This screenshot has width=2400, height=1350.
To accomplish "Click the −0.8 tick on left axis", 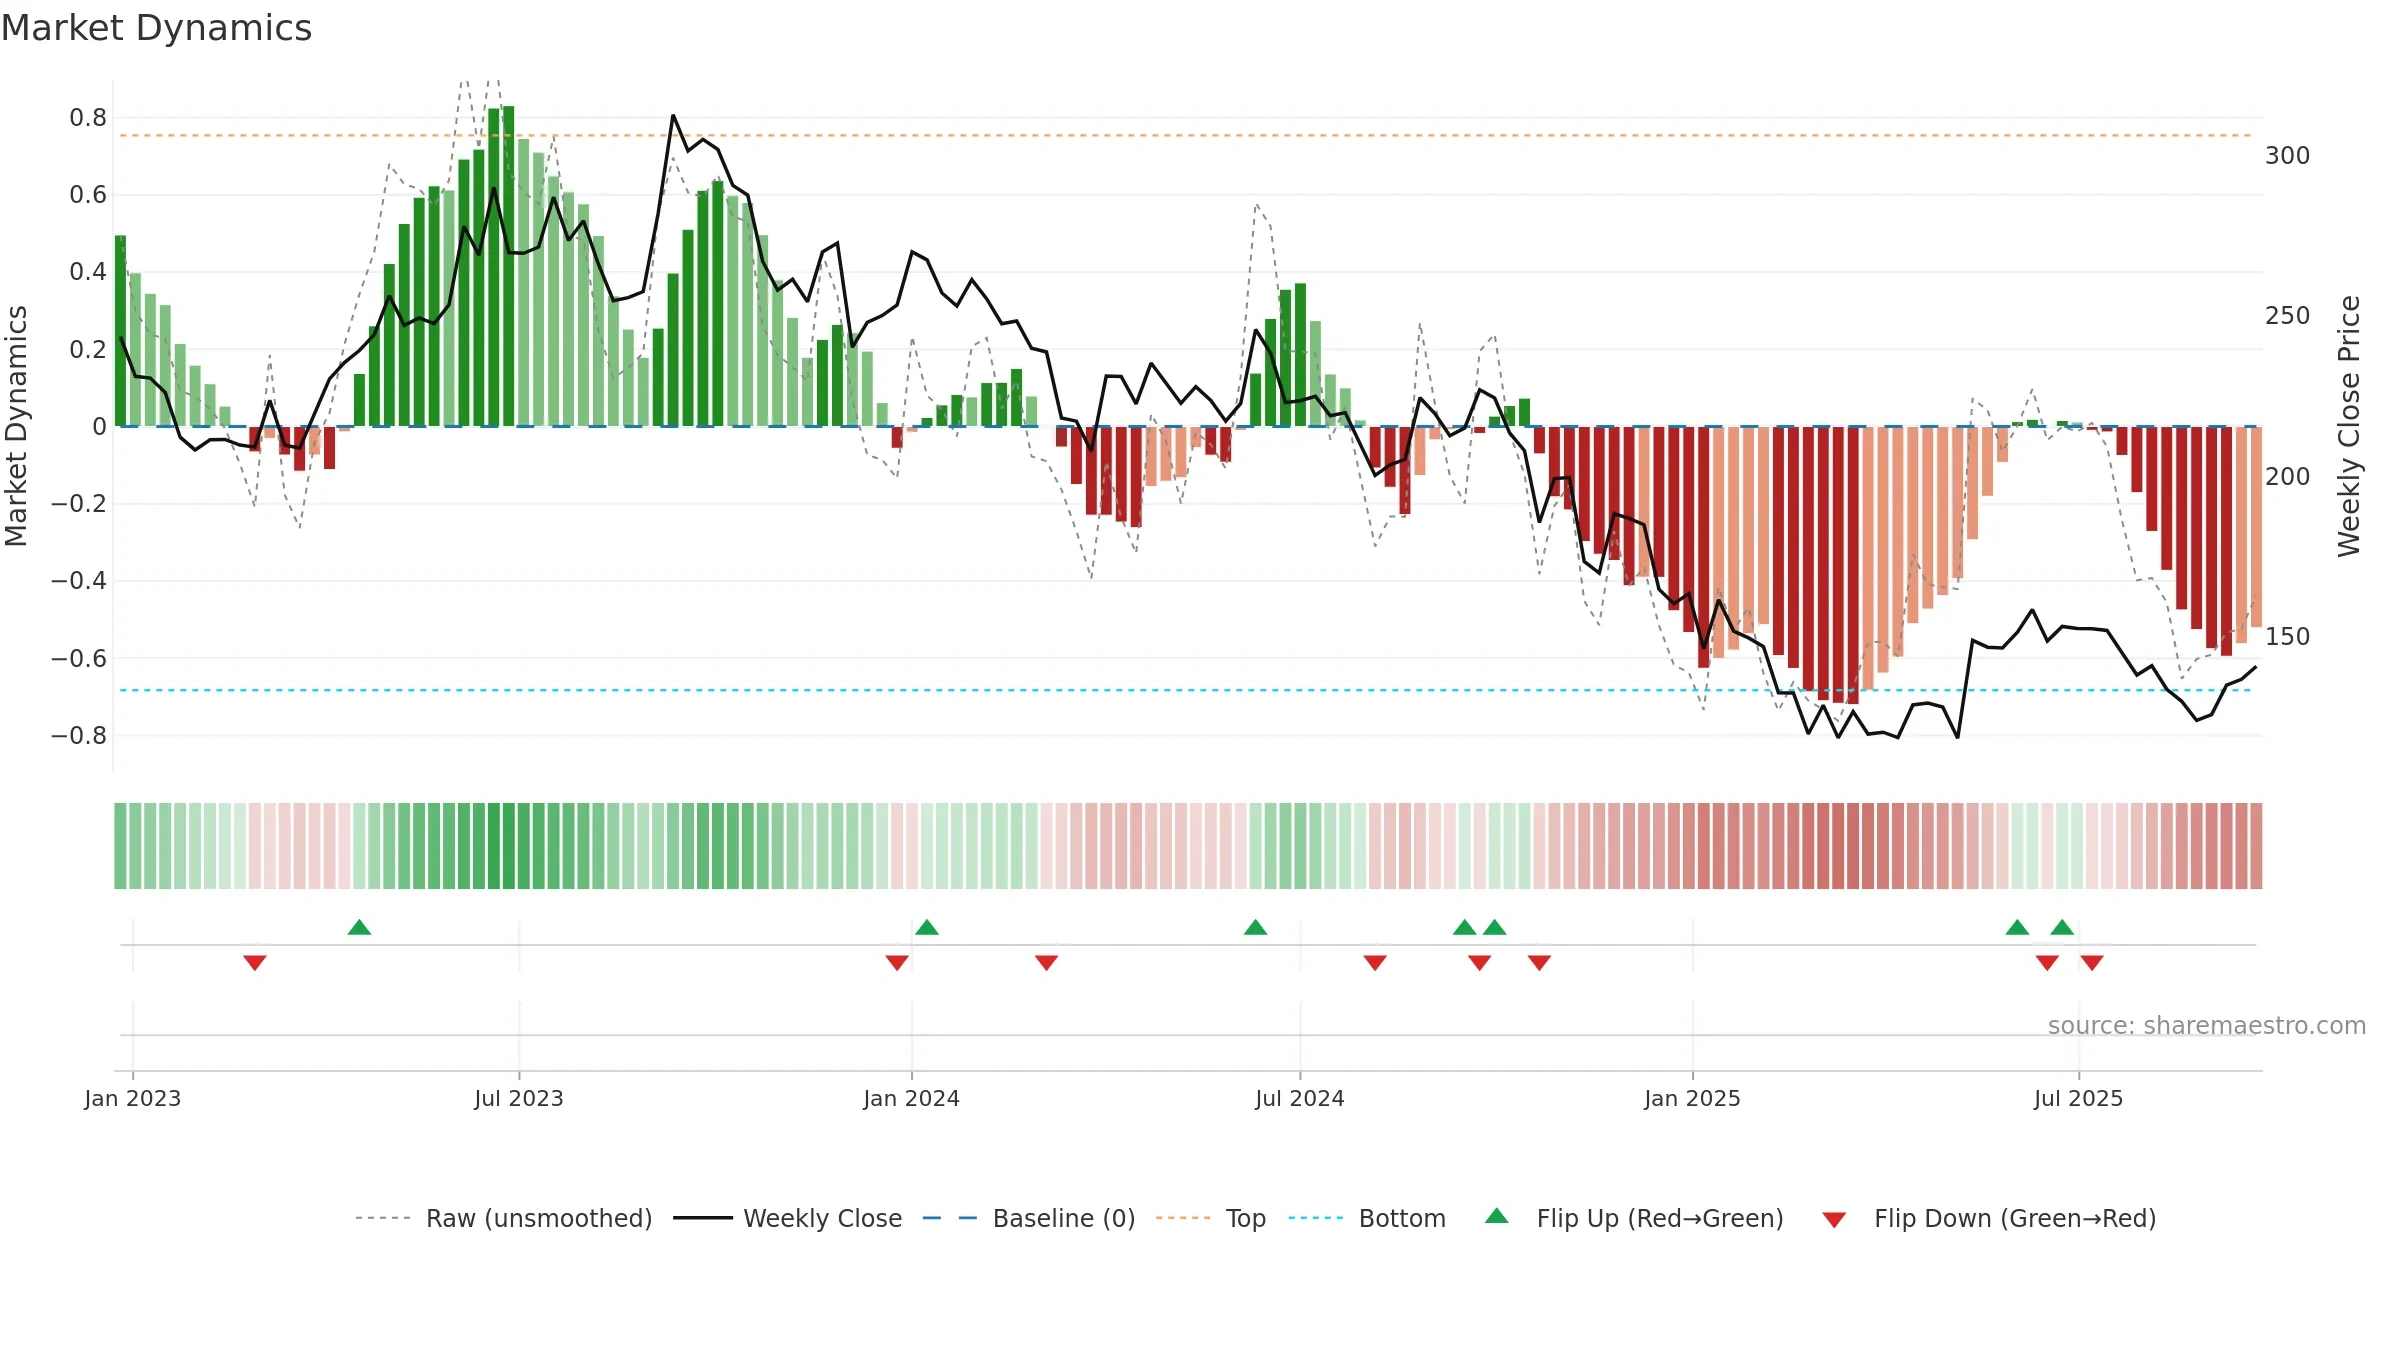I will (79, 736).
